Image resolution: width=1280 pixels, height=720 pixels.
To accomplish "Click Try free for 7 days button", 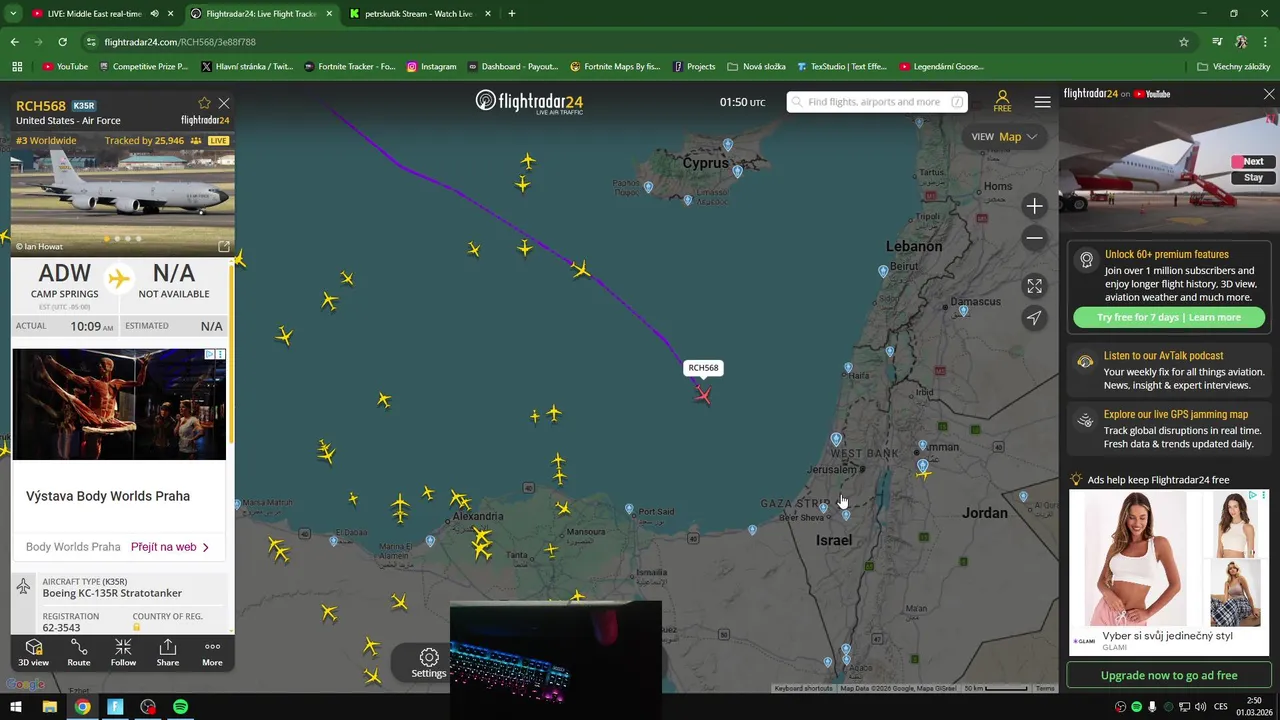I will pyautogui.click(x=1168, y=317).
